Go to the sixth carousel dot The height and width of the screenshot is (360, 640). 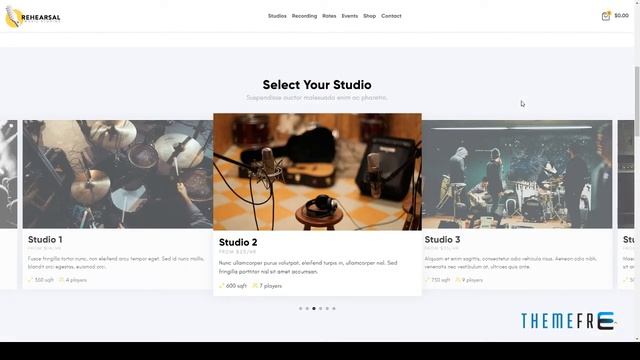pyautogui.click(x=334, y=309)
